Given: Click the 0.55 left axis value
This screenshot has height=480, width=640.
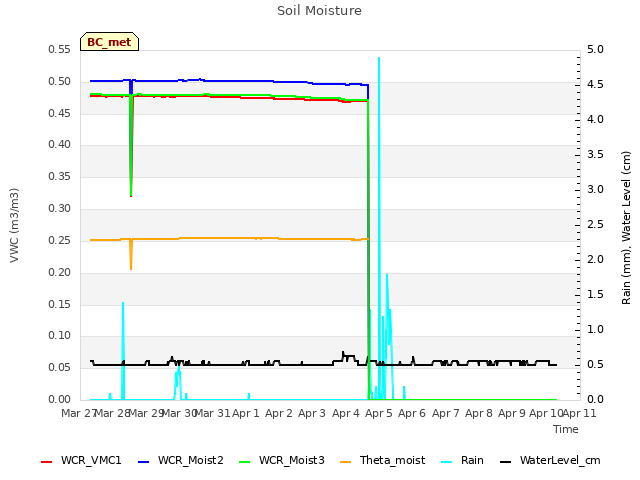Looking at the screenshot, I should click(60, 49).
